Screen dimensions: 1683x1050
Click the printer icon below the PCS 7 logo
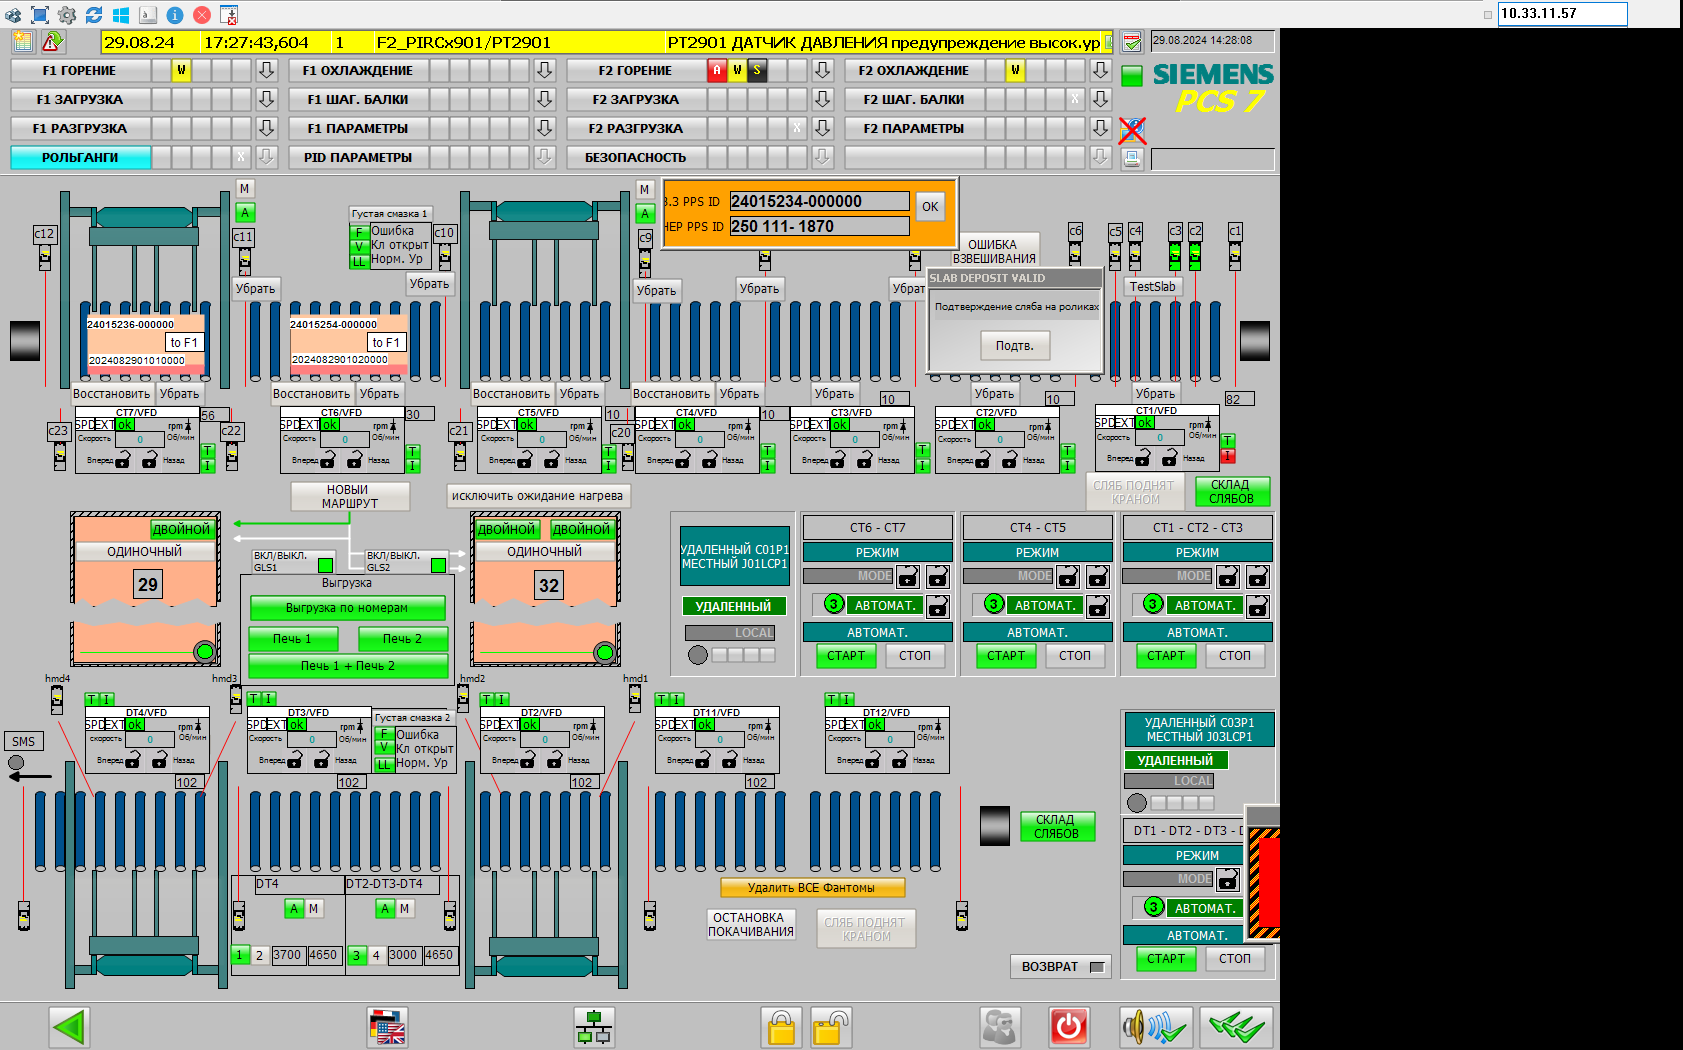(1132, 159)
